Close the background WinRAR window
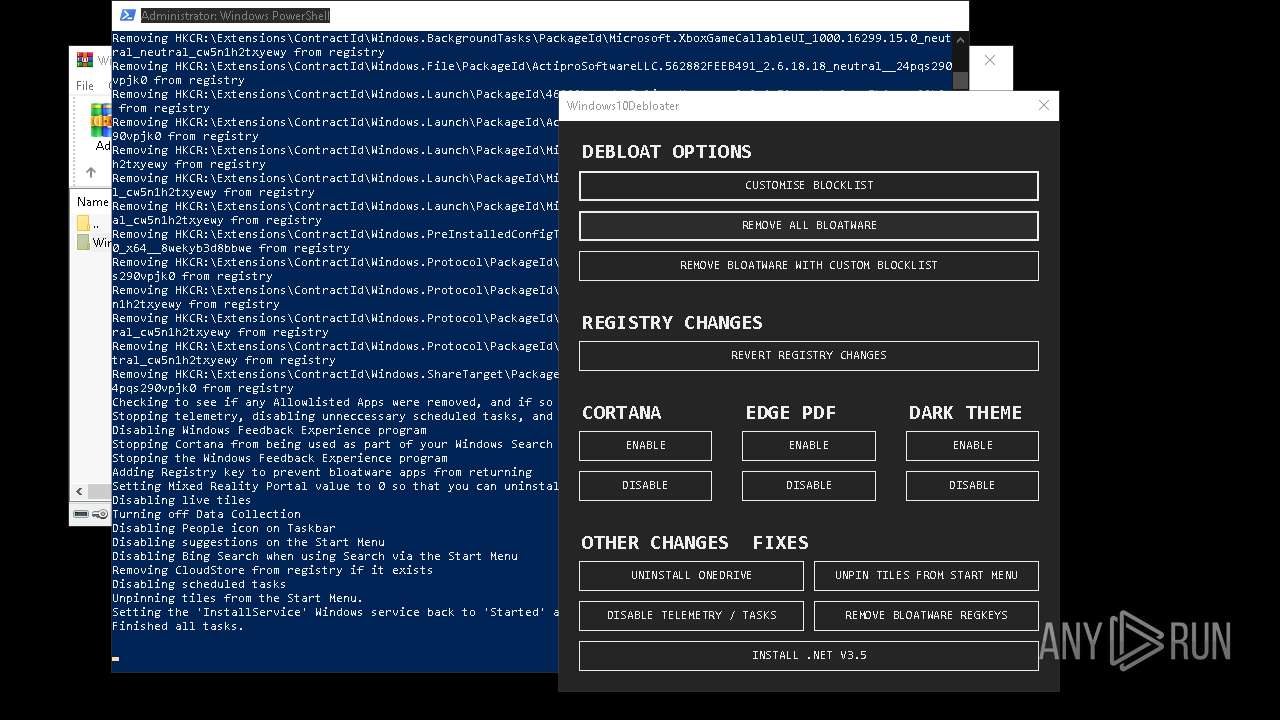 990,60
